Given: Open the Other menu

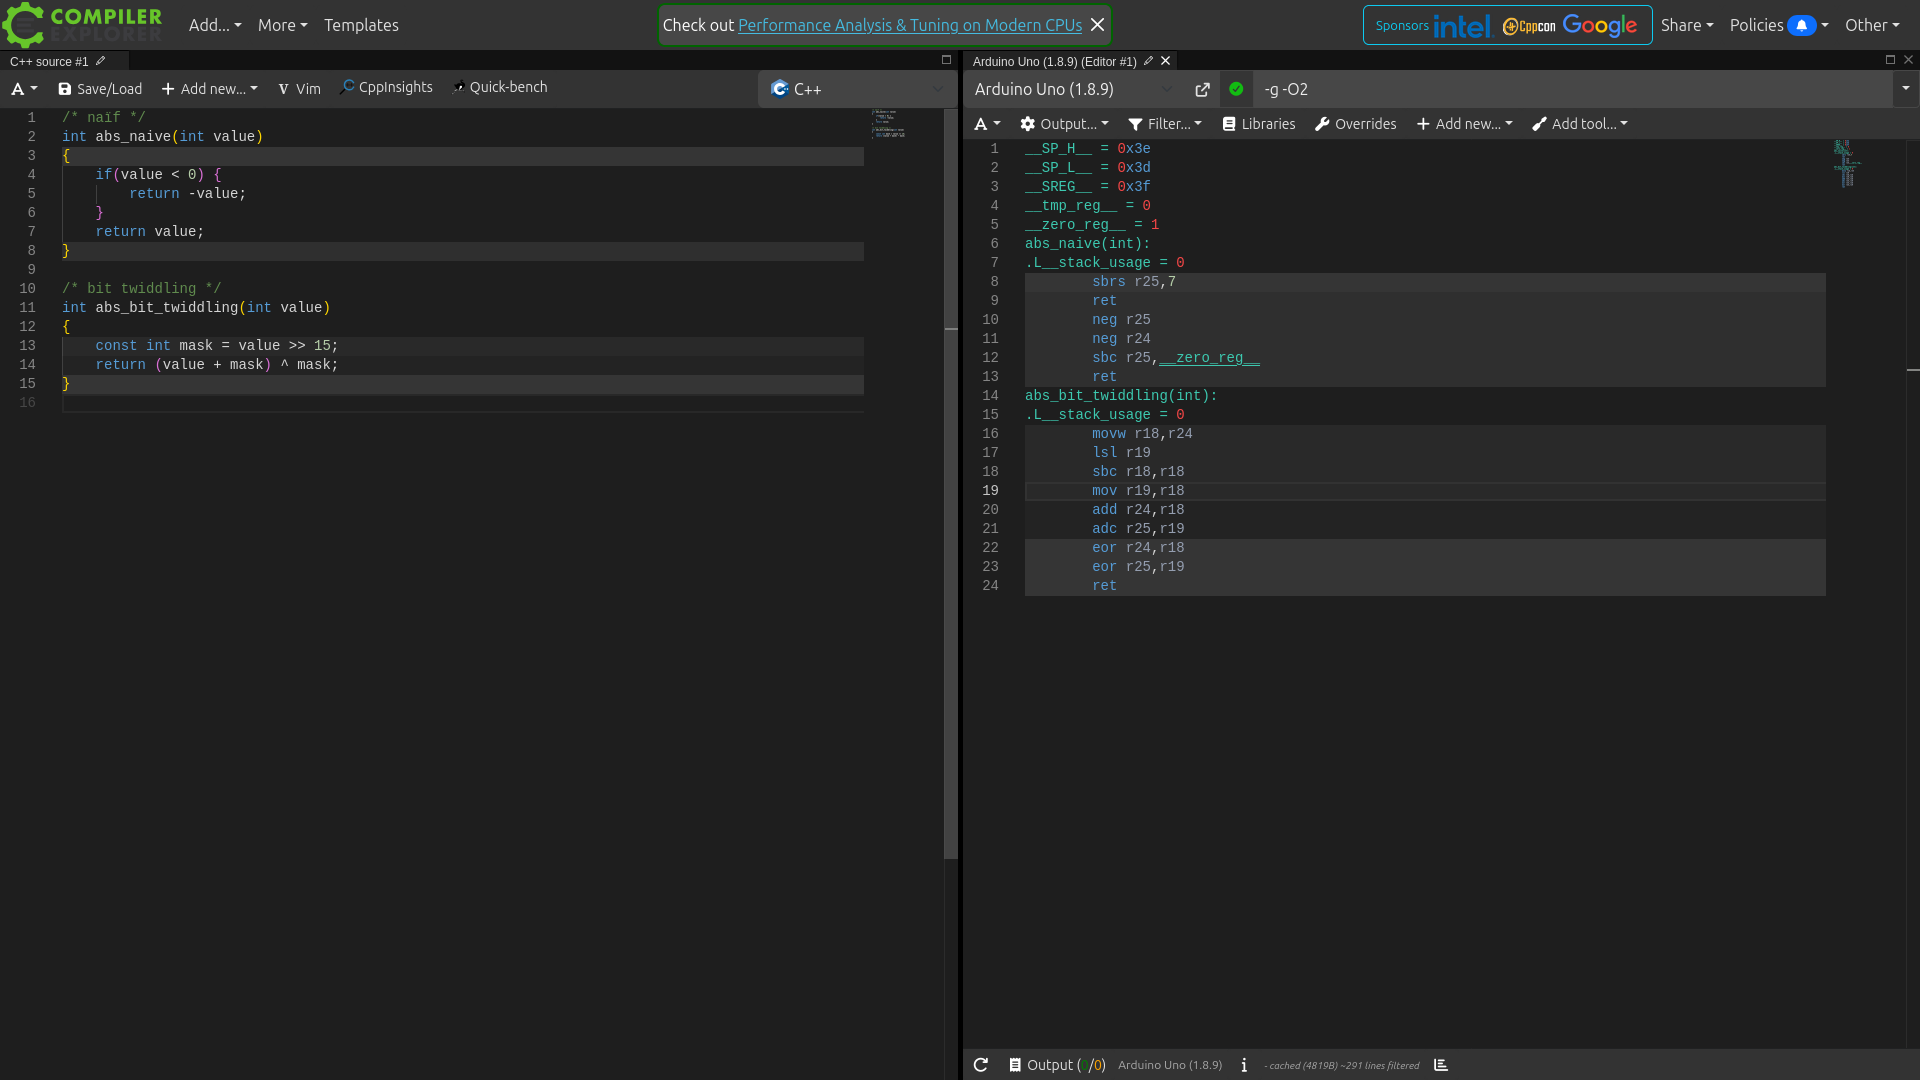Looking at the screenshot, I should (x=1872, y=25).
